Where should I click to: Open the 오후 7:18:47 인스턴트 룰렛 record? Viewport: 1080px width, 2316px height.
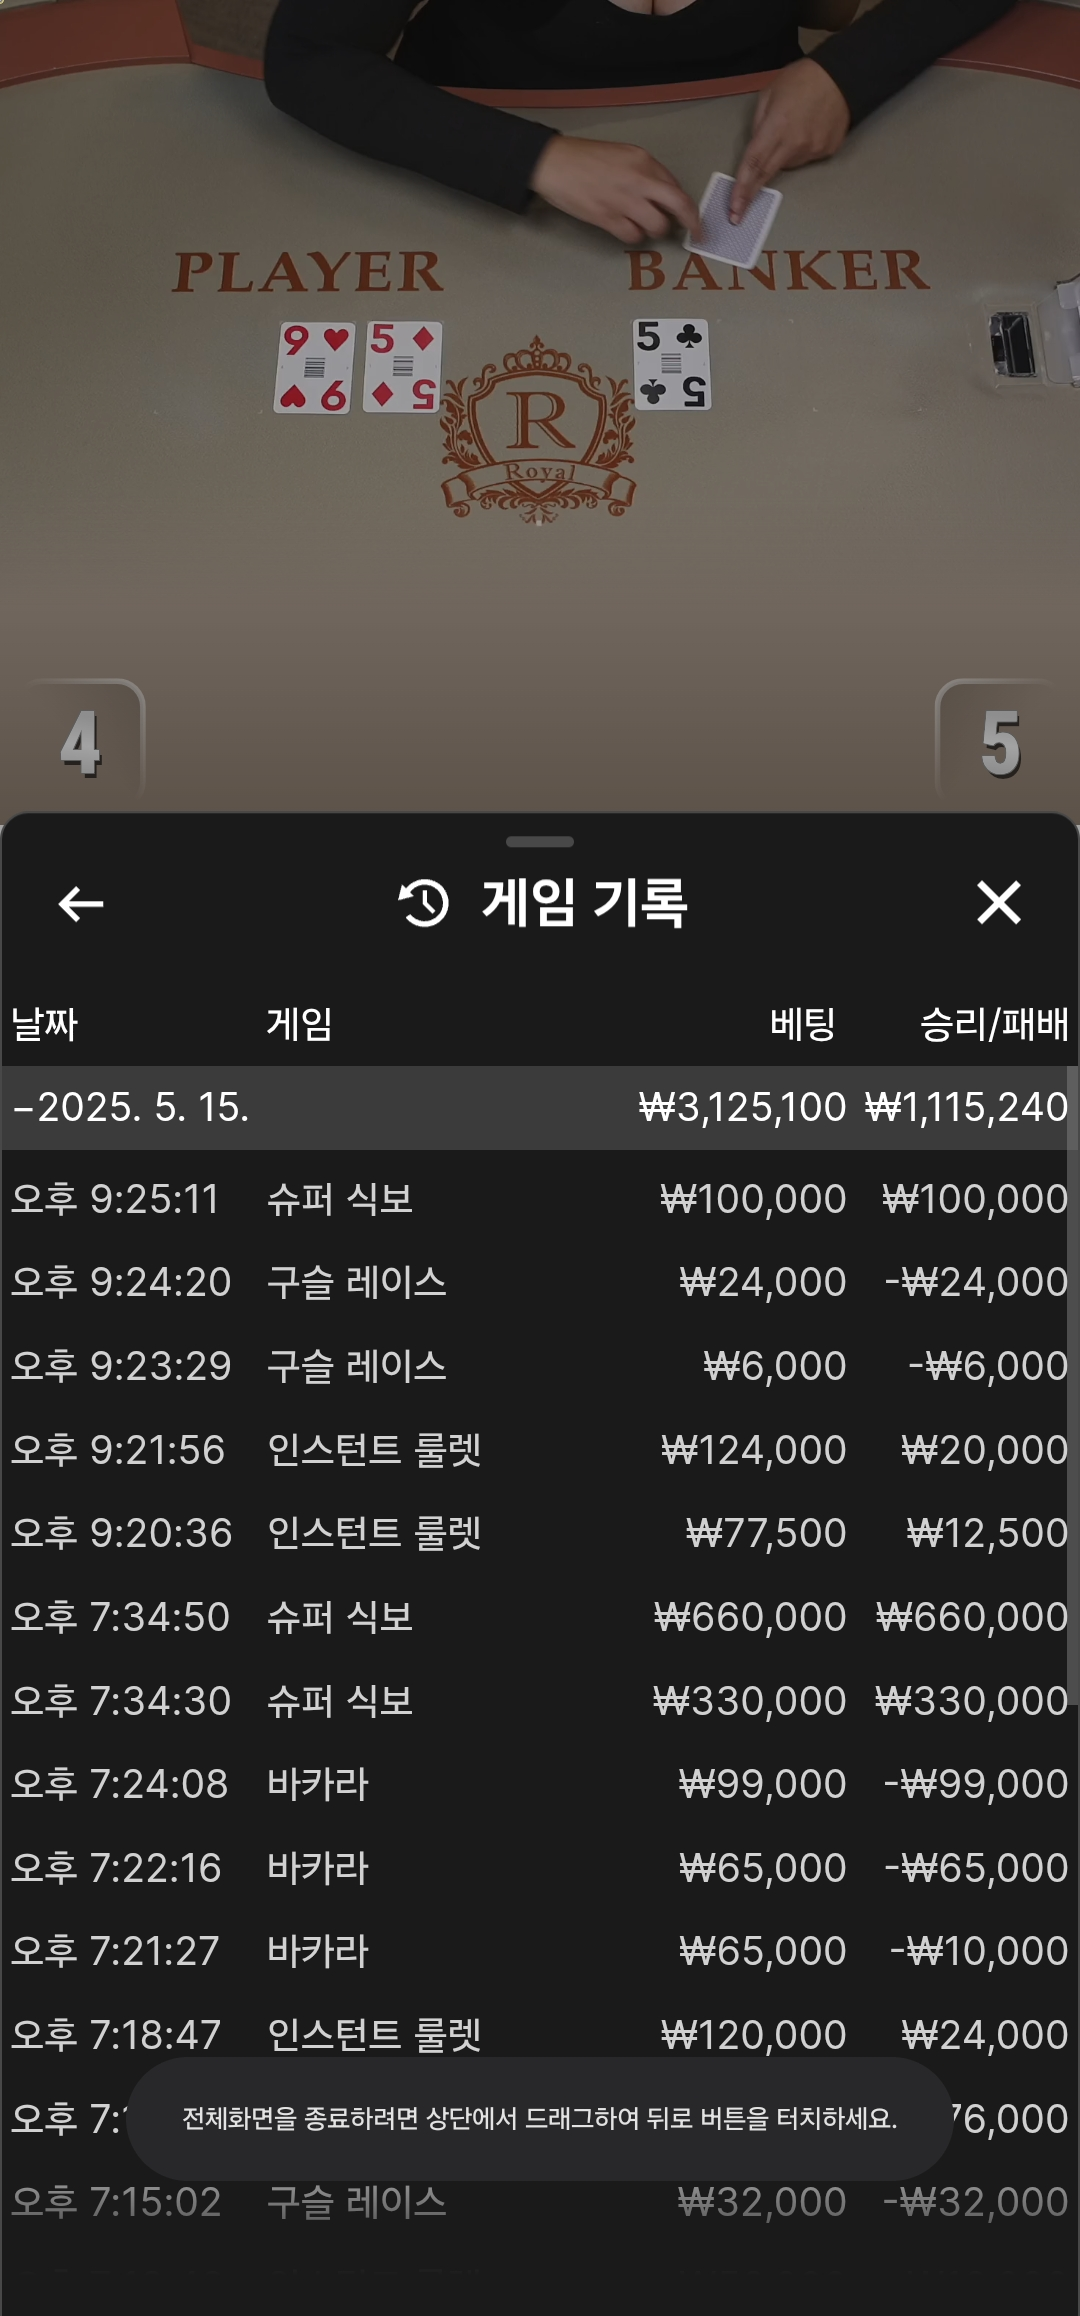pos(540,2035)
